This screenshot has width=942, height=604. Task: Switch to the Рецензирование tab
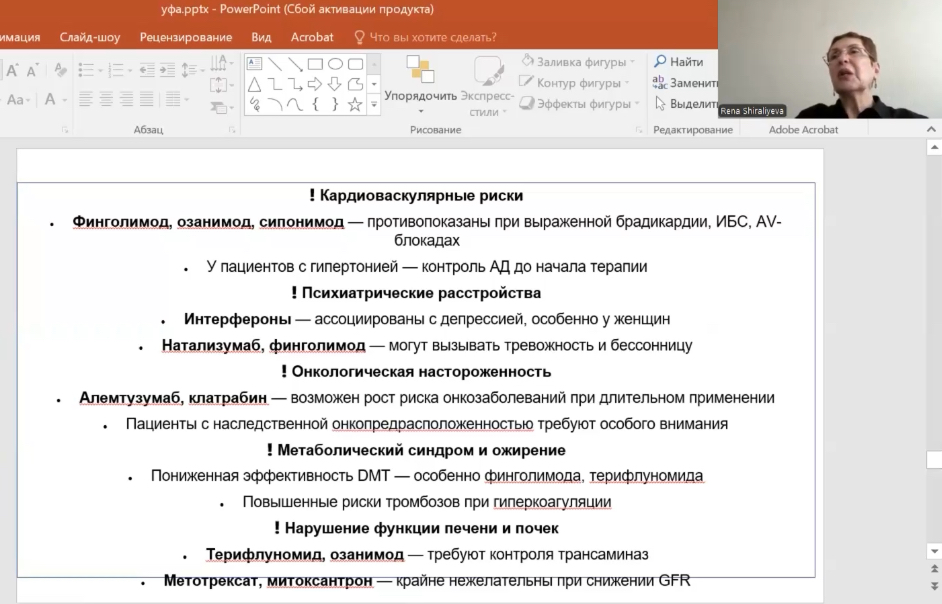186,37
